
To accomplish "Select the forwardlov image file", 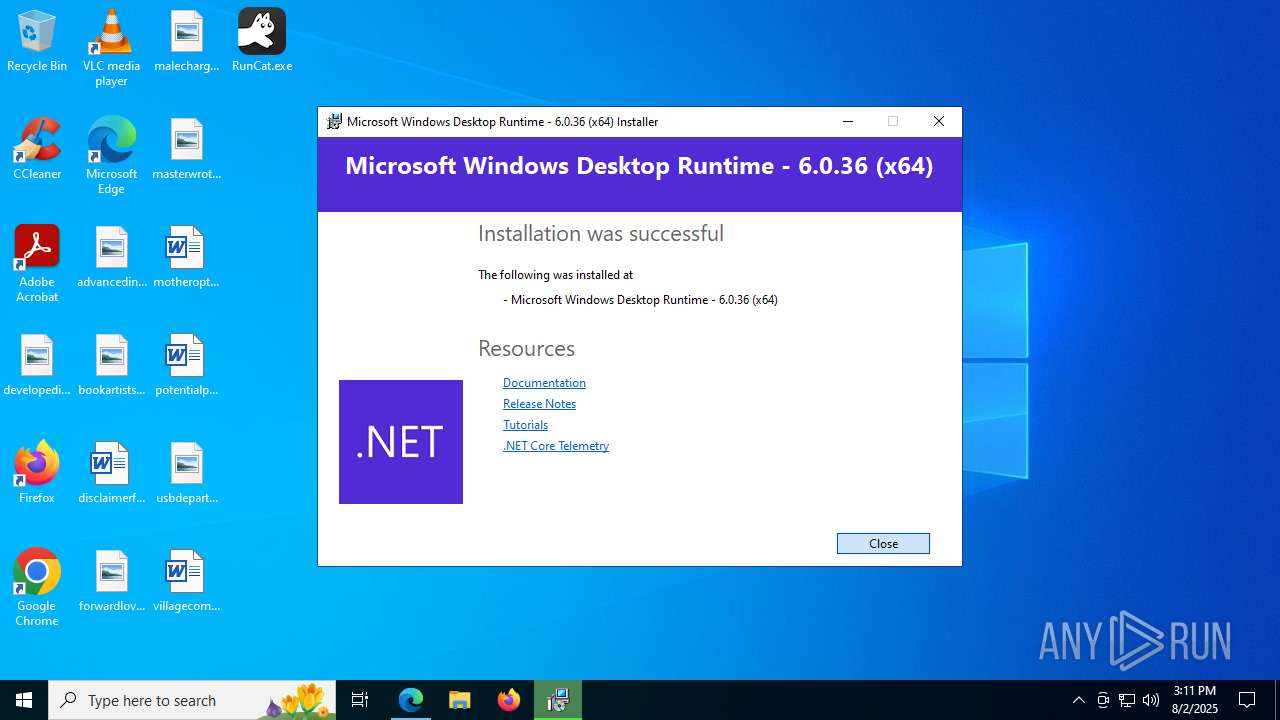I will tap(111, 581).
